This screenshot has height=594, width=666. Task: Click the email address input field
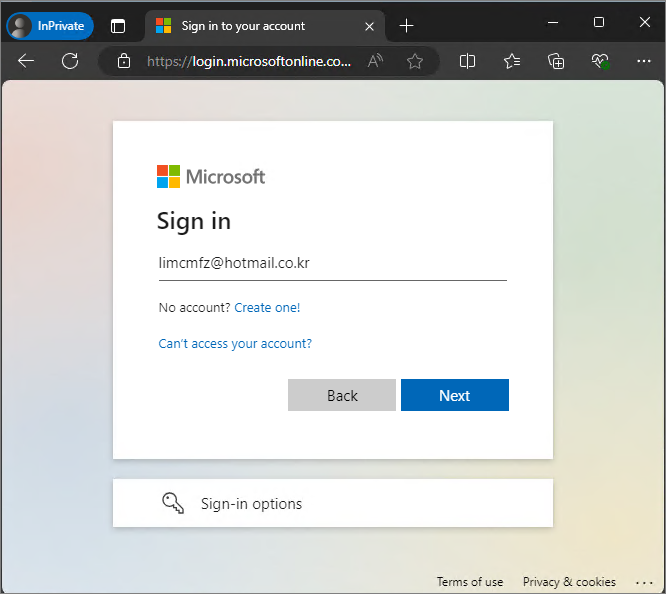point(333,263)
